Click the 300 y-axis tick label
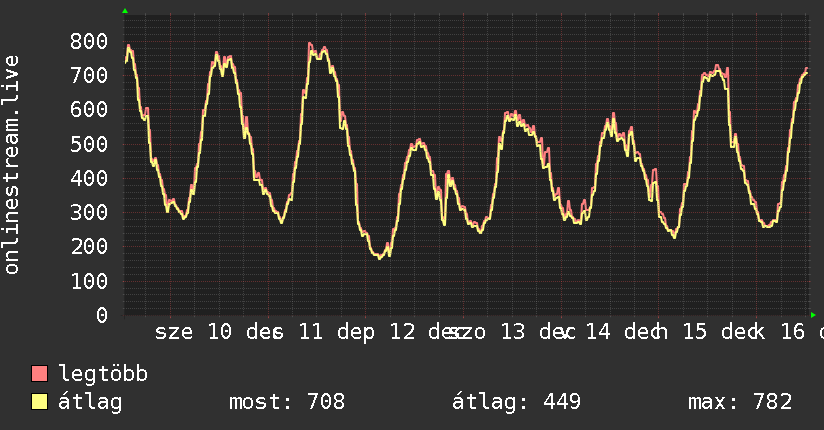 pos(89,212)
